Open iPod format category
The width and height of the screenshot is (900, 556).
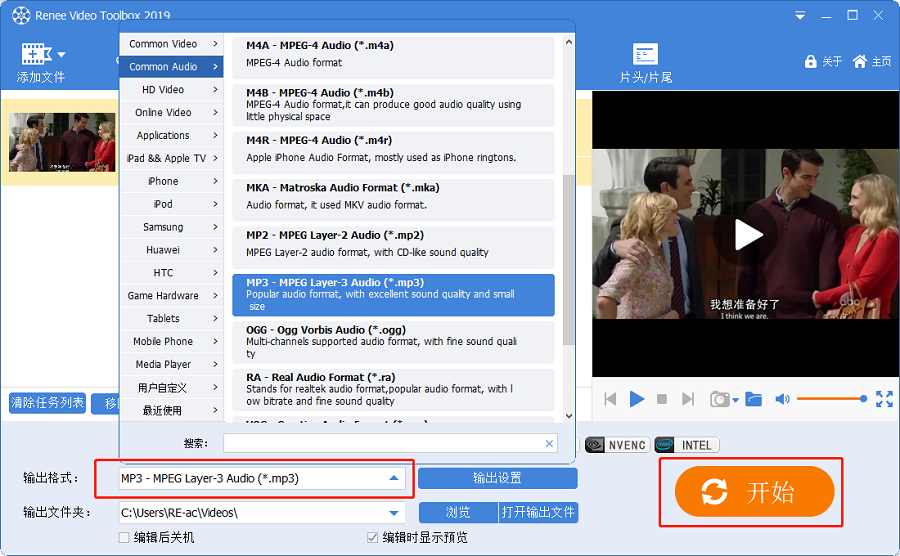pyautogui.click(x=171, y=204)
